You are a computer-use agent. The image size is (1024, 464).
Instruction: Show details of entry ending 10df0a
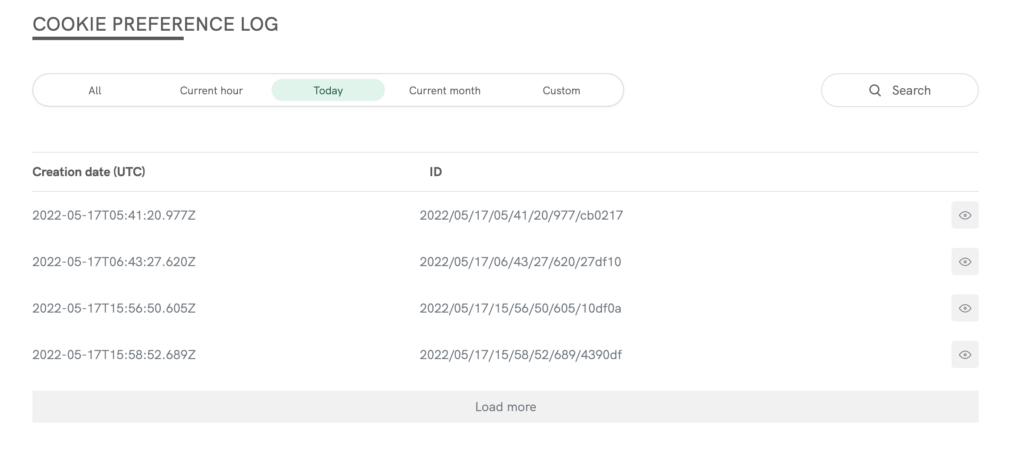coord(964,308)
